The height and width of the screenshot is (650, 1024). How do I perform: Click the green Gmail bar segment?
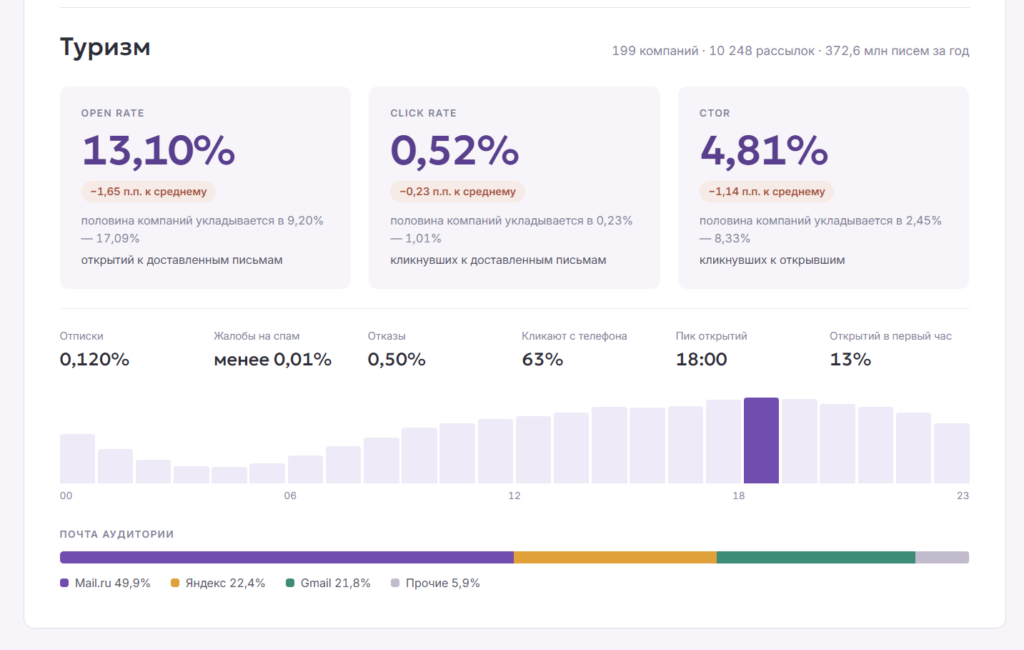(x=816, y=557)
